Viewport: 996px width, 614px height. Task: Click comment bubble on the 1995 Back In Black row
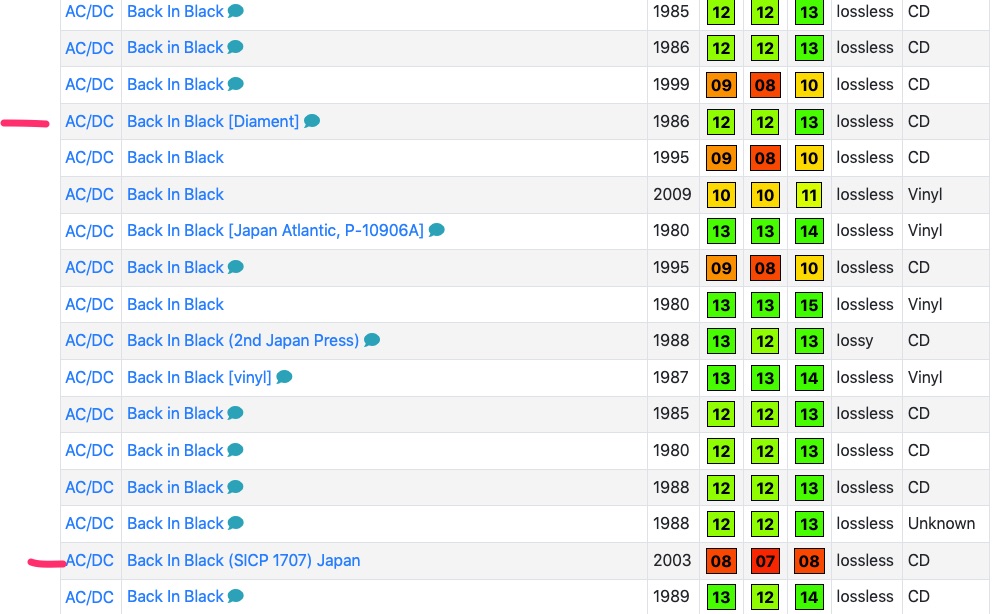tap(236, 267)
